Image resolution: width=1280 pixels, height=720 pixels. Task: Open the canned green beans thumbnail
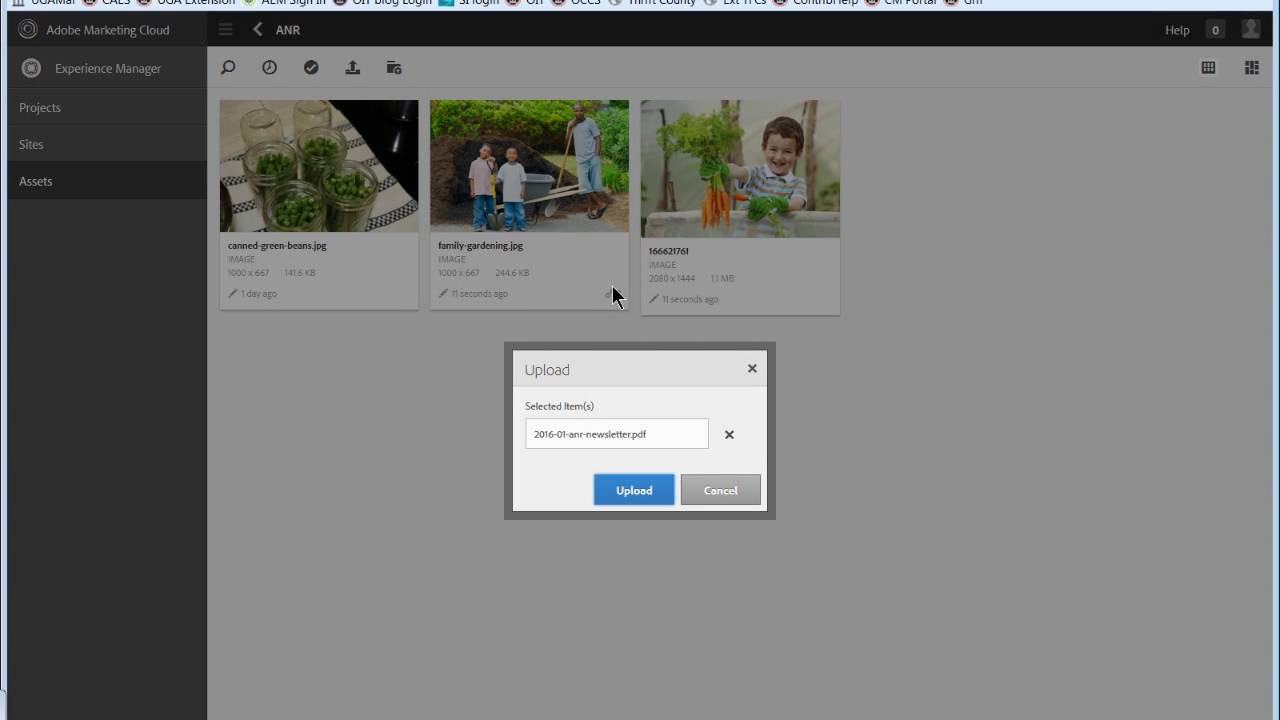coord(319,166)
